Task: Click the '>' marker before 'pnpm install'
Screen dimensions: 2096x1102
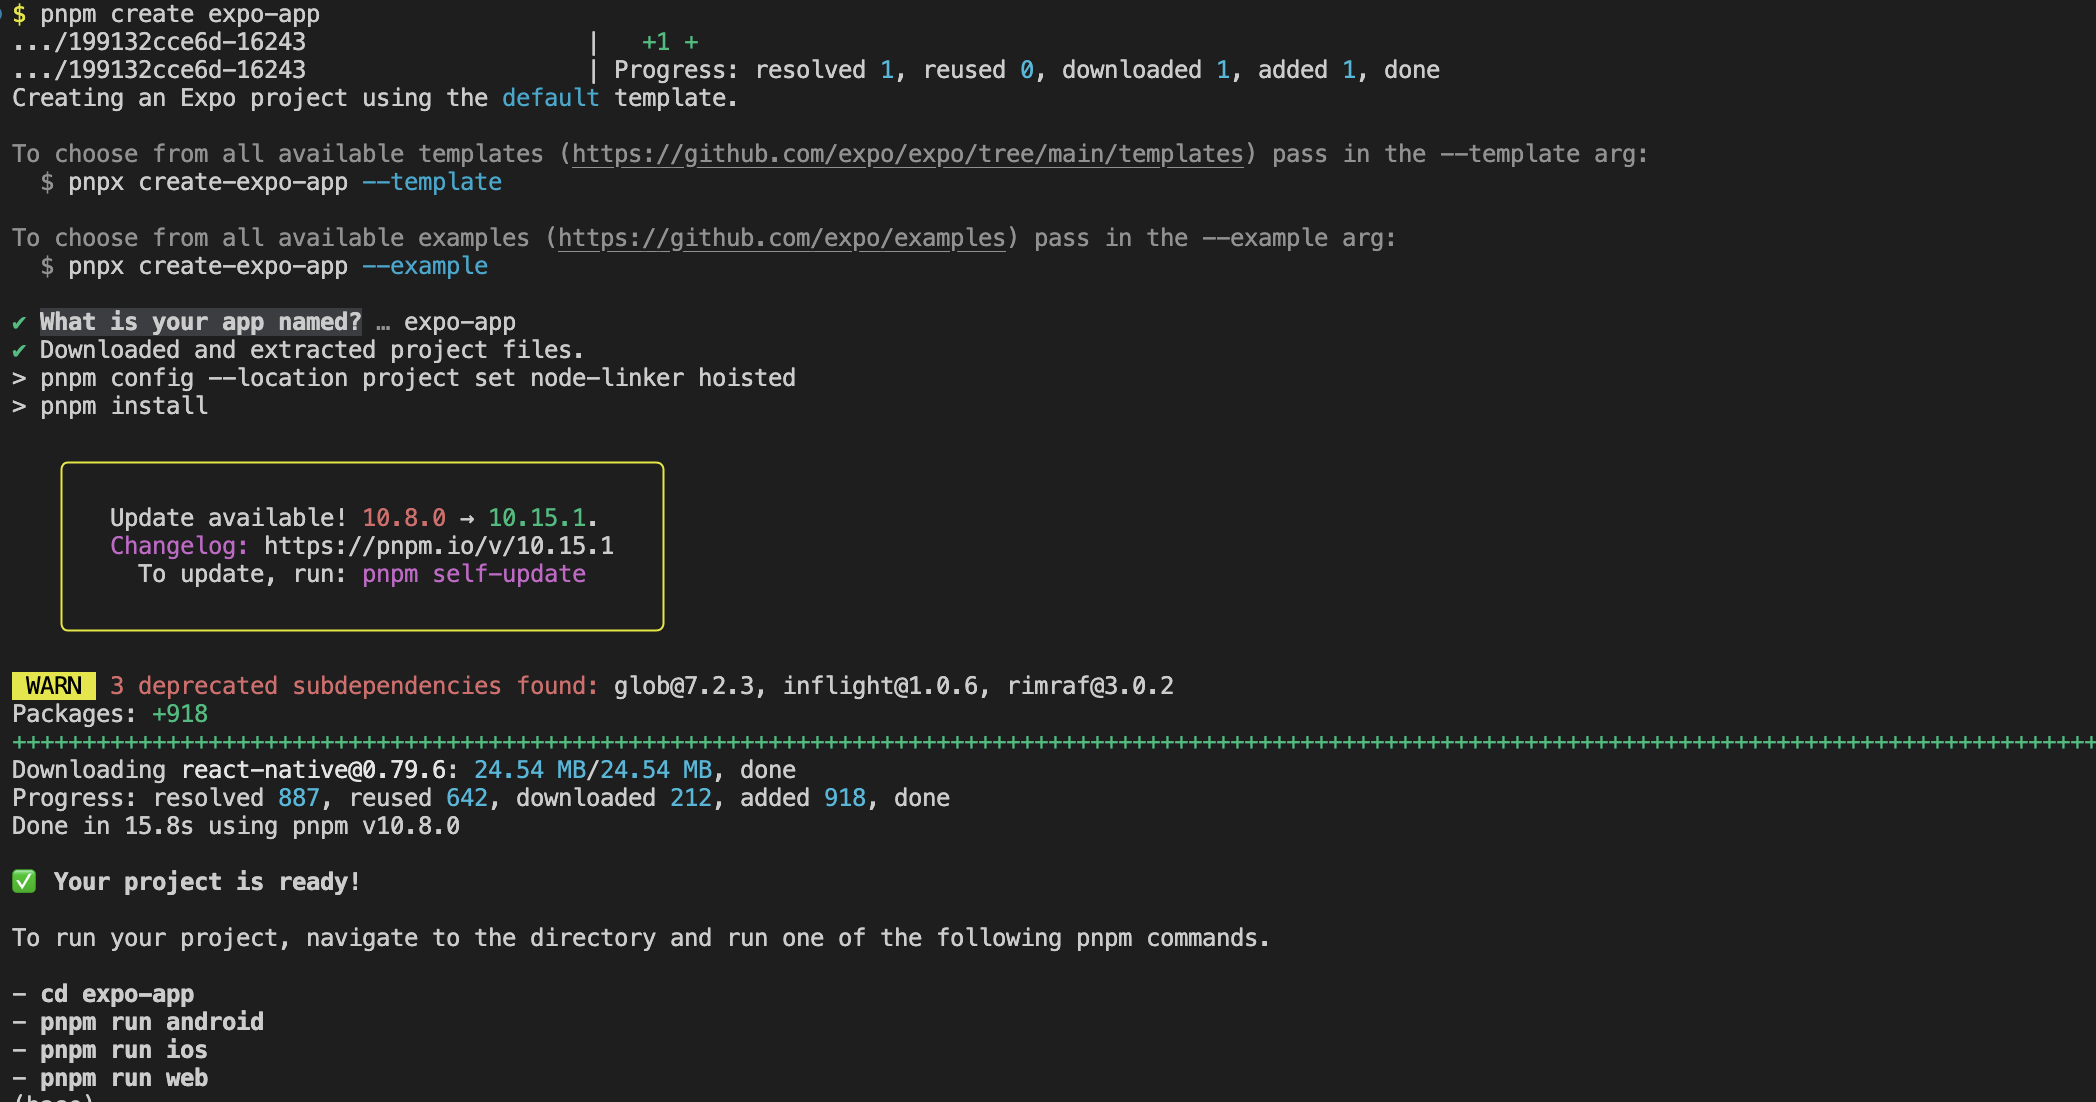Action: click(x=19, y=407)
